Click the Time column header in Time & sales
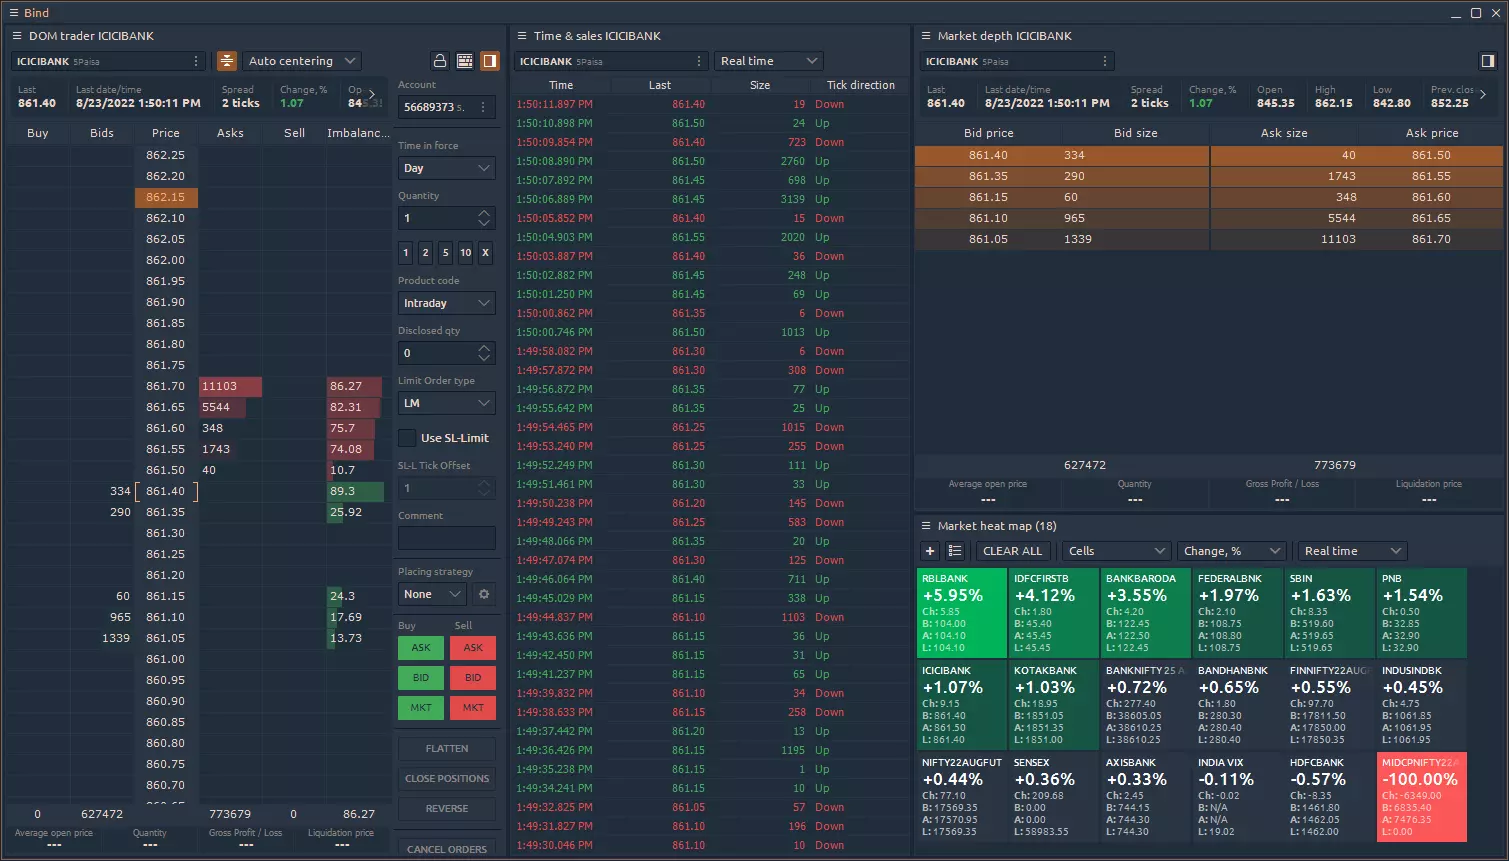This screenshot has height=861, width=1509. [x=561, y=85]
